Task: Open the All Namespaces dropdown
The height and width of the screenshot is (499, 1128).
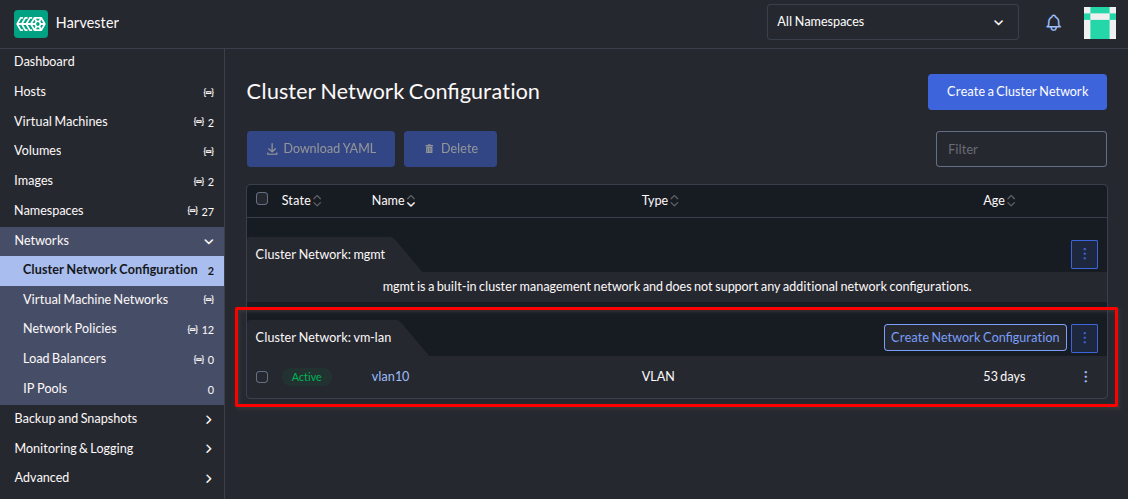Action: [x=892, y=22]
